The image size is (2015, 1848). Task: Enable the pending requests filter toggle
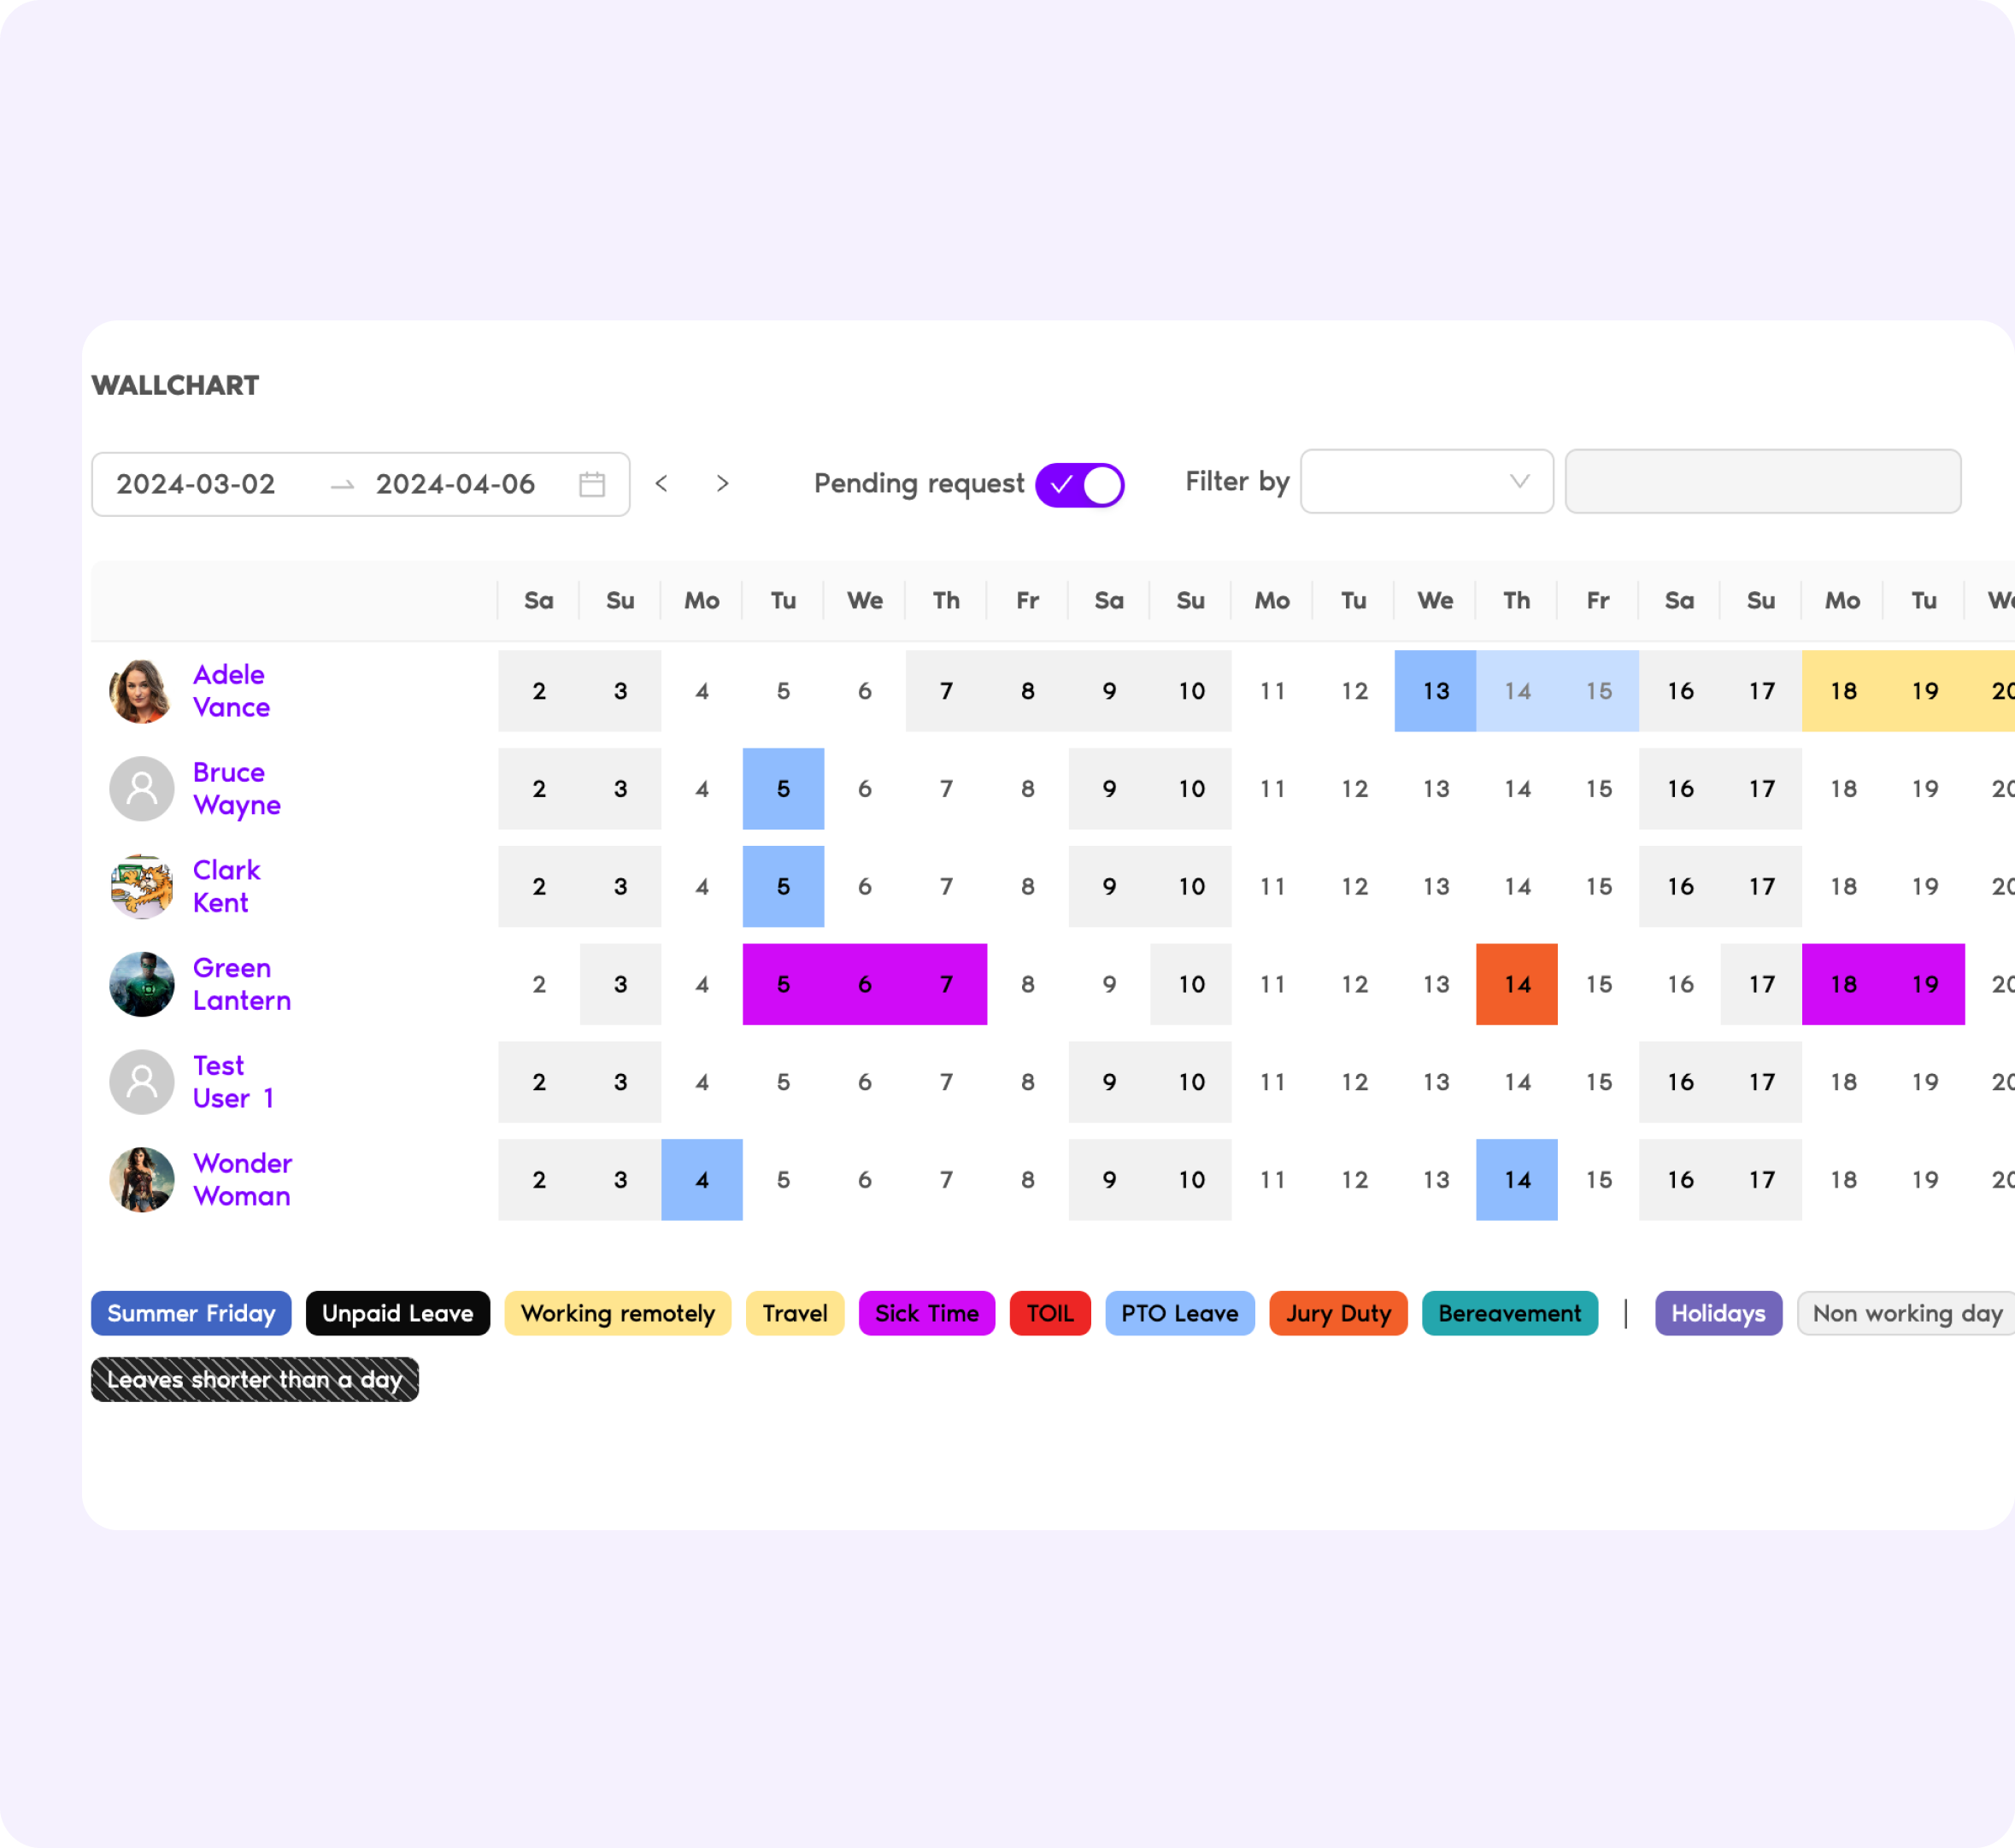click(x=1081, y=483)
